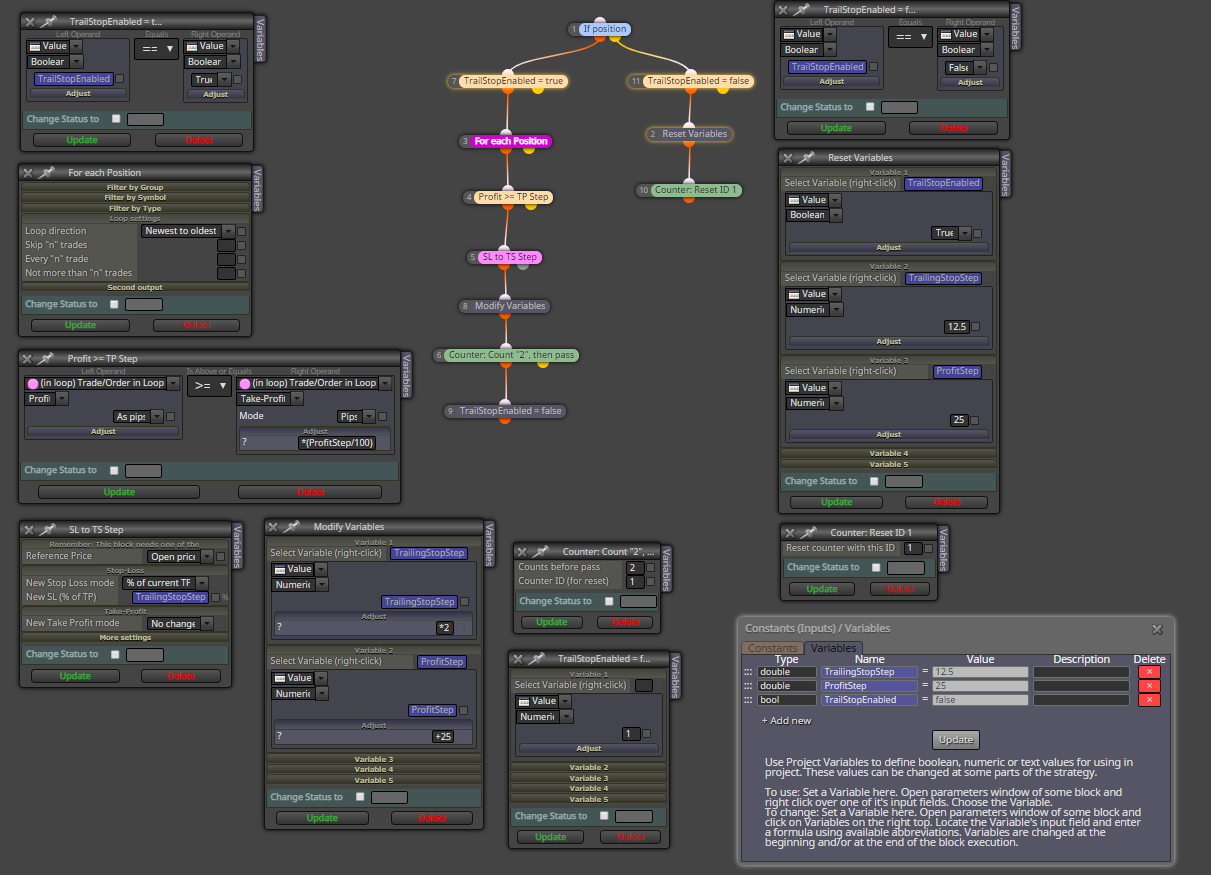Pin the Counter: Reset ID 1 panel
1211x875 pixels.
pos(808,533)
